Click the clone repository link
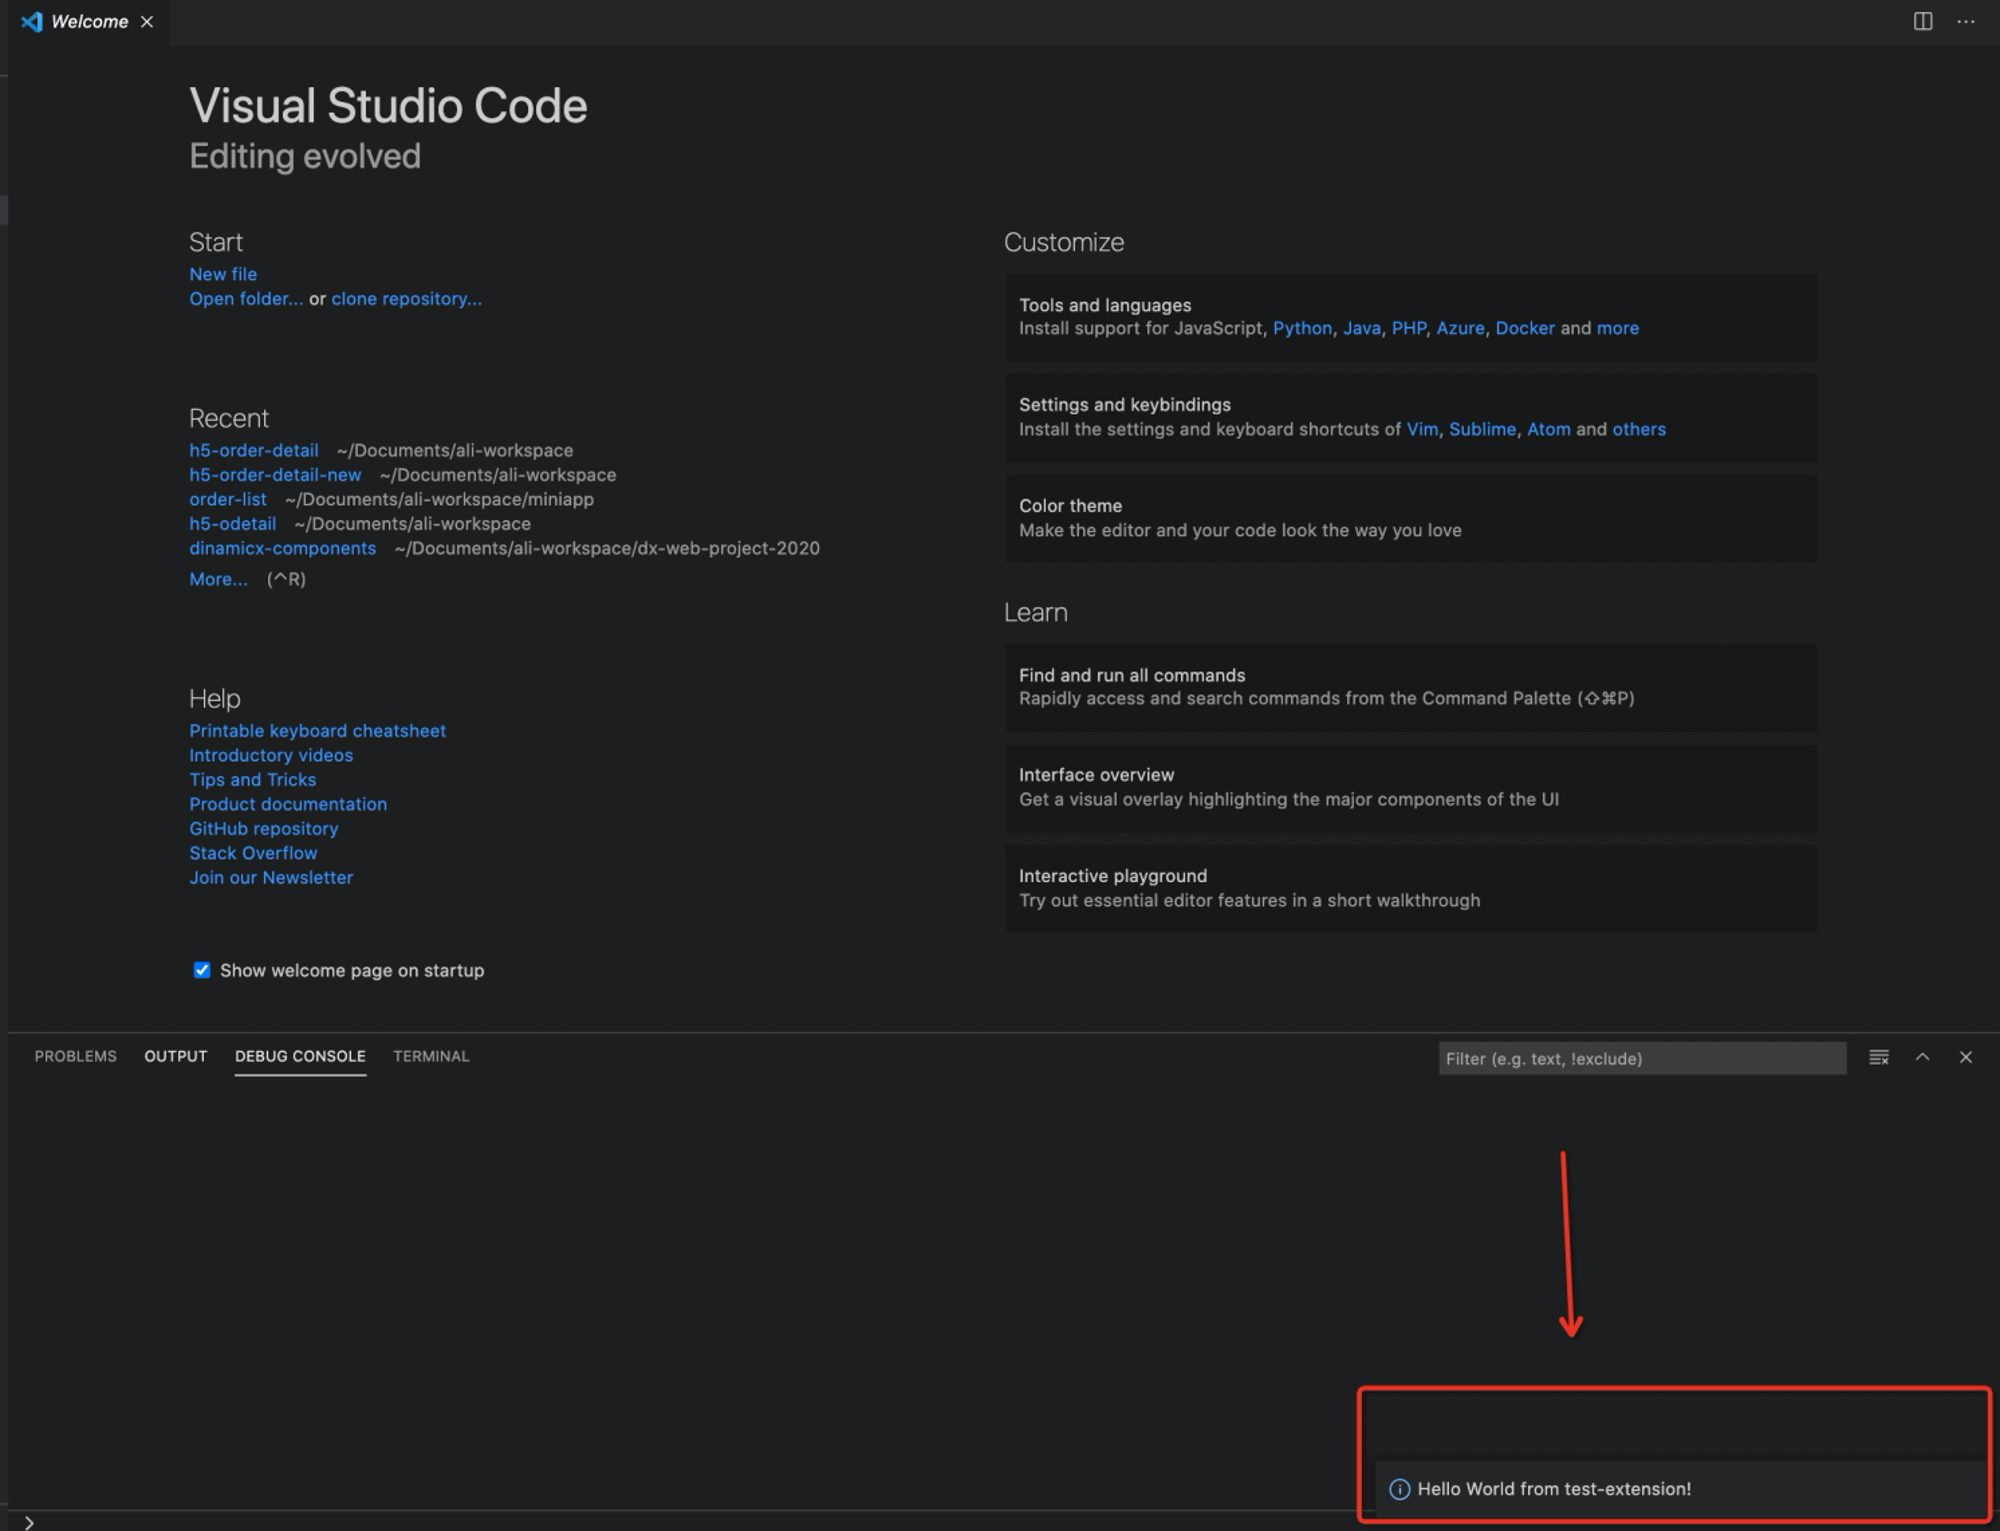 pyautogui.click(x=406, y=299)
